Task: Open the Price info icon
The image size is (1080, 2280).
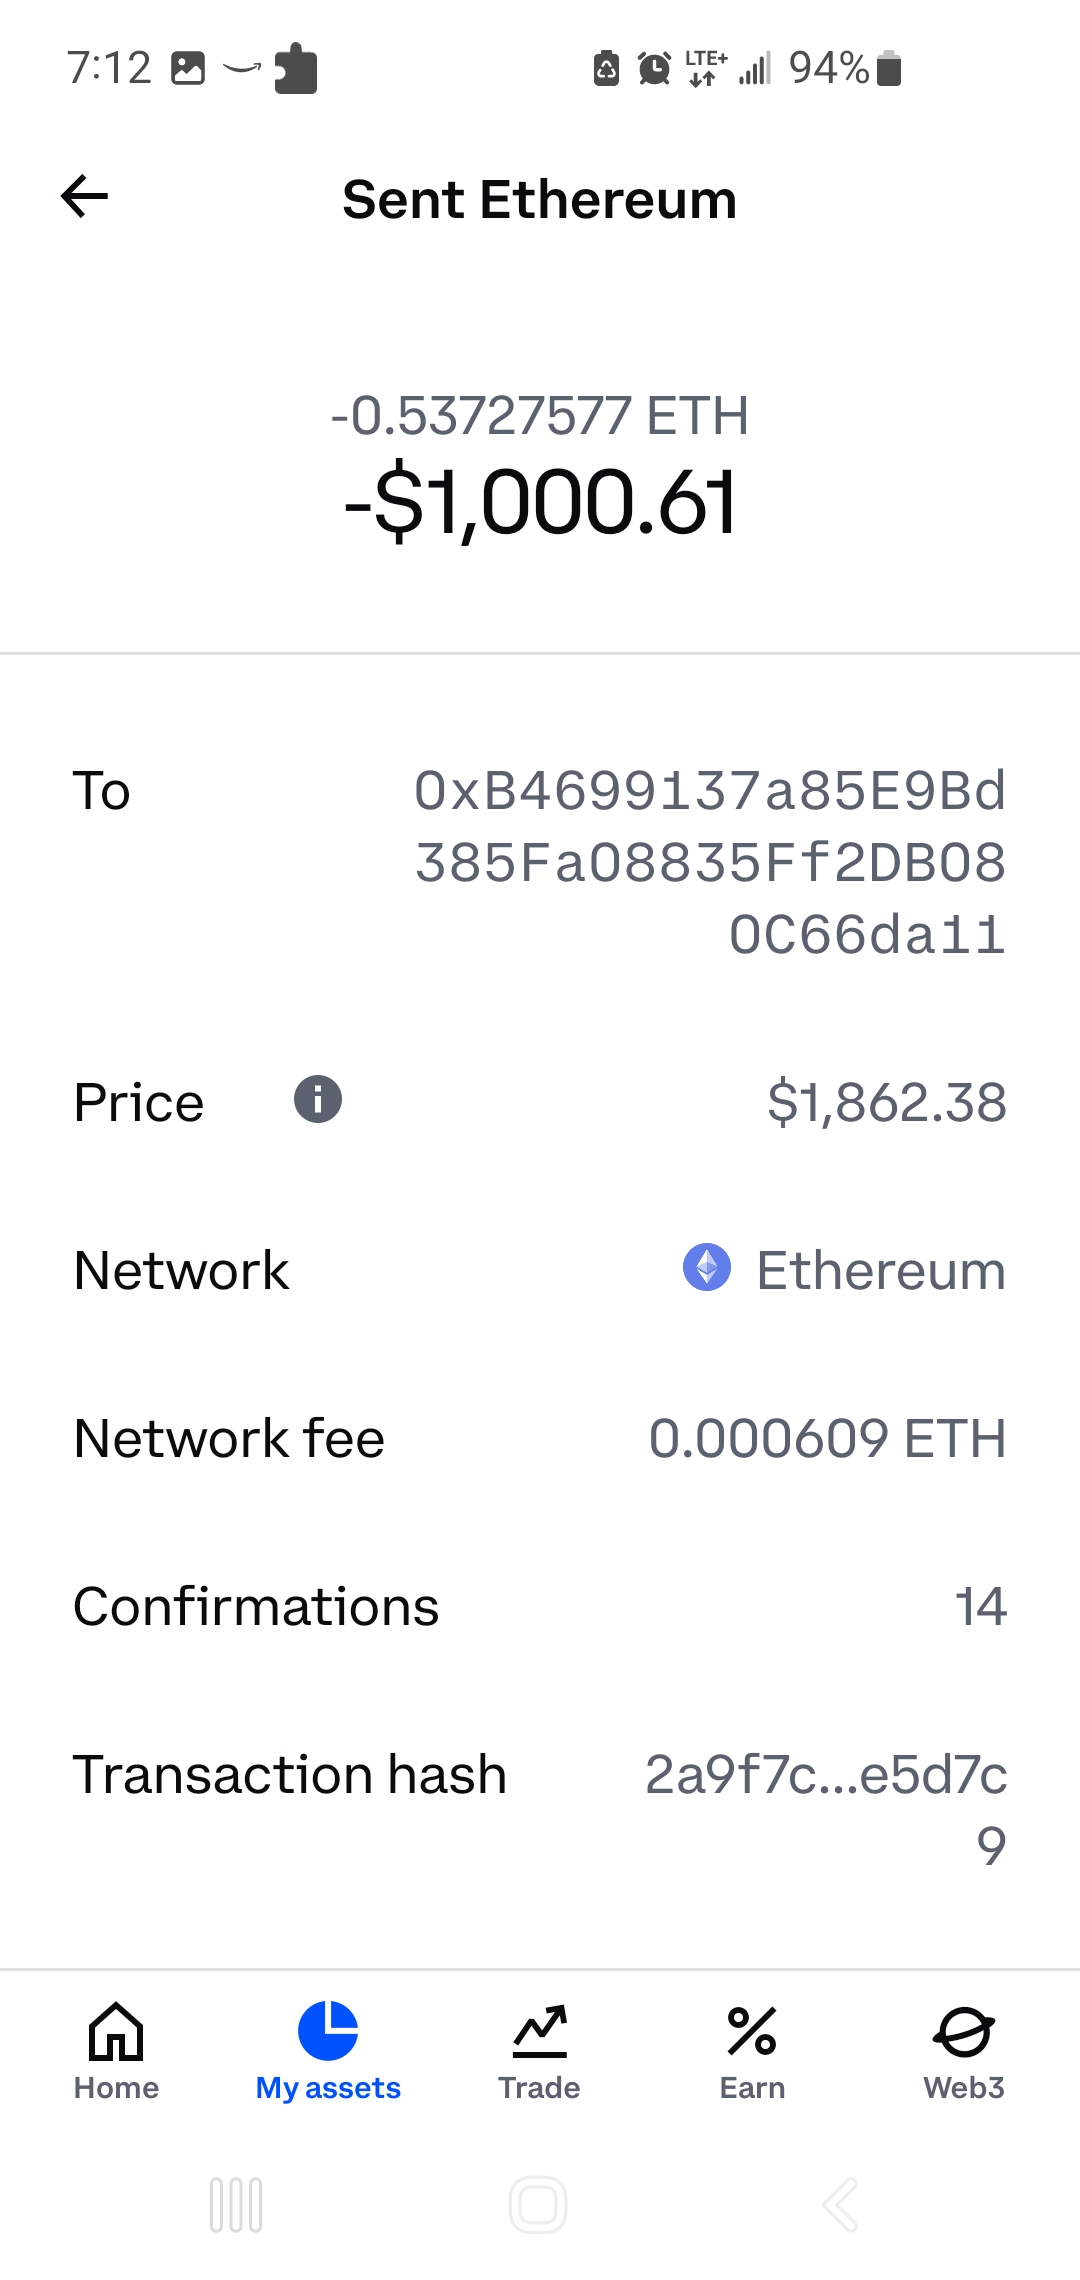Action: point(318,1100)
